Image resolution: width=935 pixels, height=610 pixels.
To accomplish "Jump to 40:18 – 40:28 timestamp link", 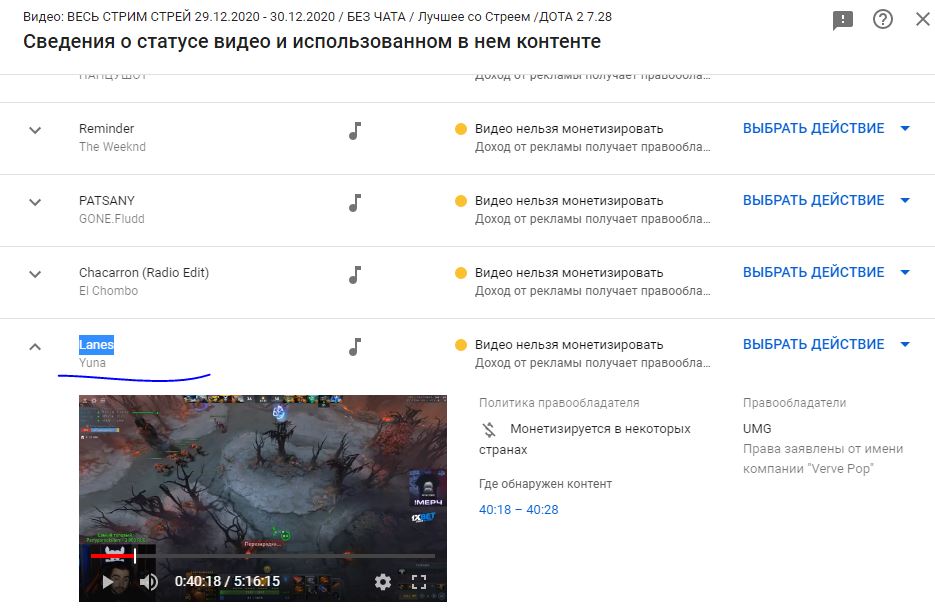I will [518, 510].
